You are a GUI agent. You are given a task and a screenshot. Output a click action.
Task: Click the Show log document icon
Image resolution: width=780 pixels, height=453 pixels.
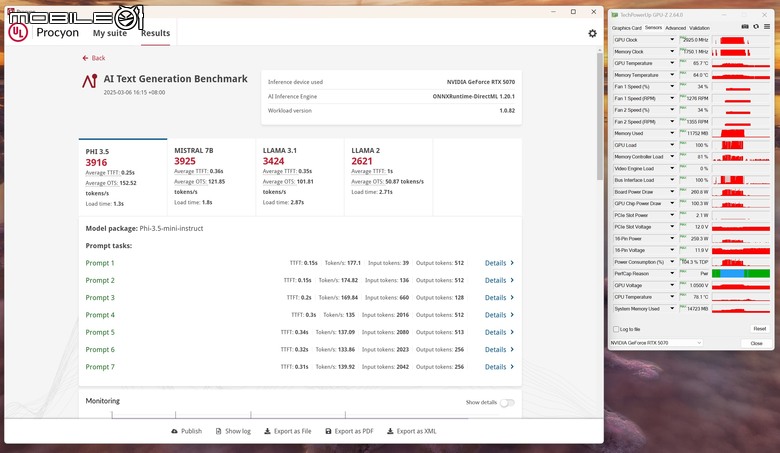pyautogui.click(x=218, y=431)
